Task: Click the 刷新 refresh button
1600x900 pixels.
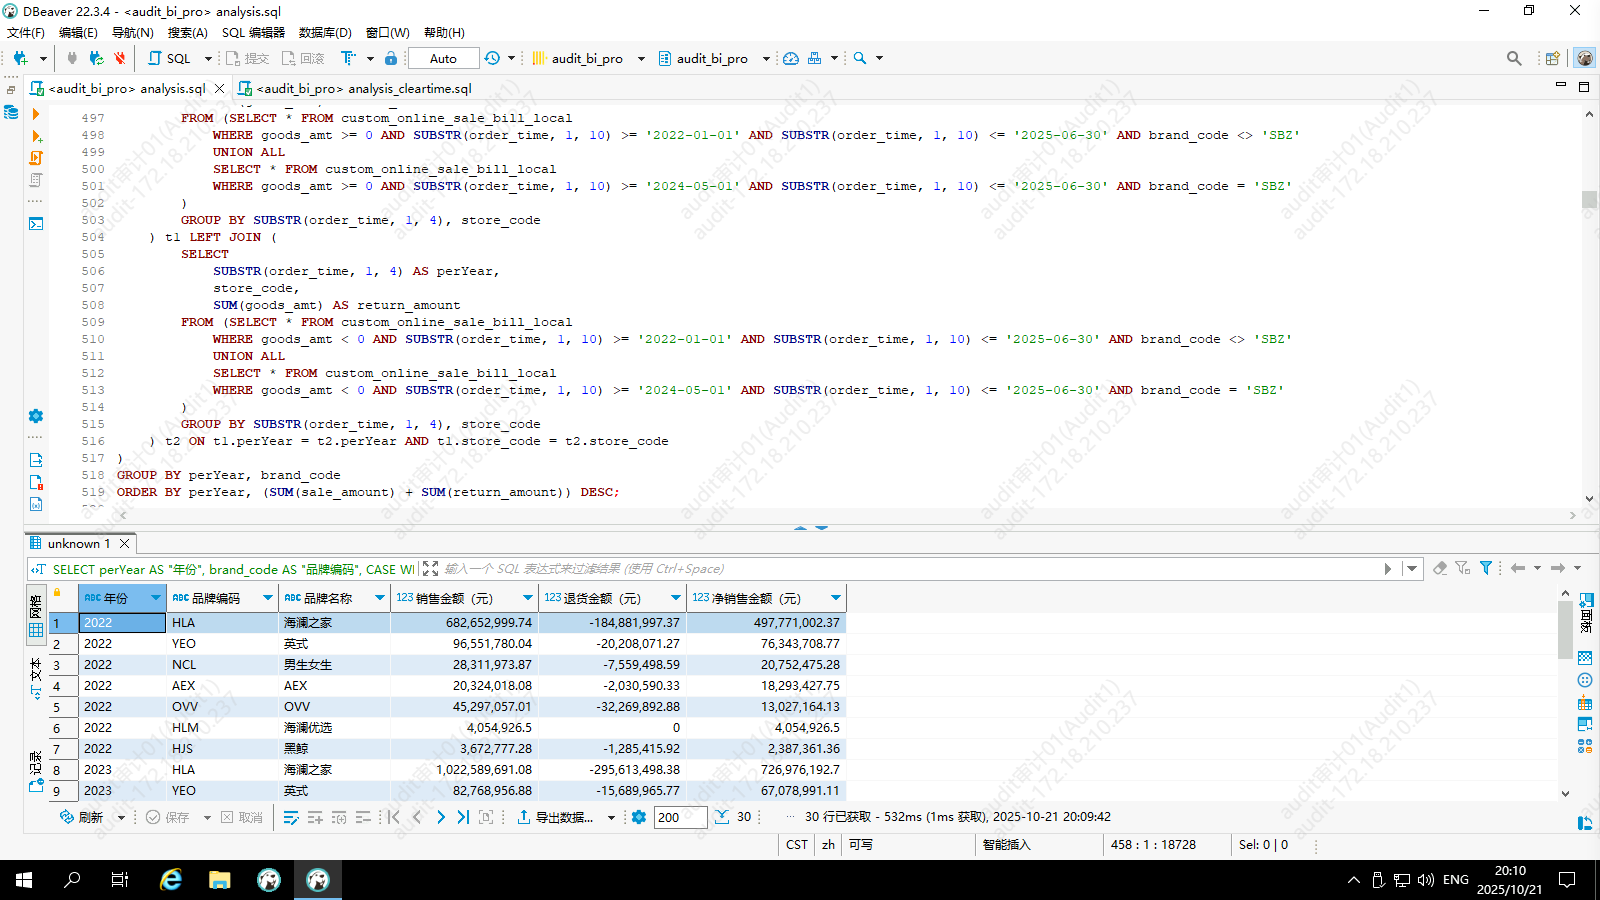Action: 82,817
